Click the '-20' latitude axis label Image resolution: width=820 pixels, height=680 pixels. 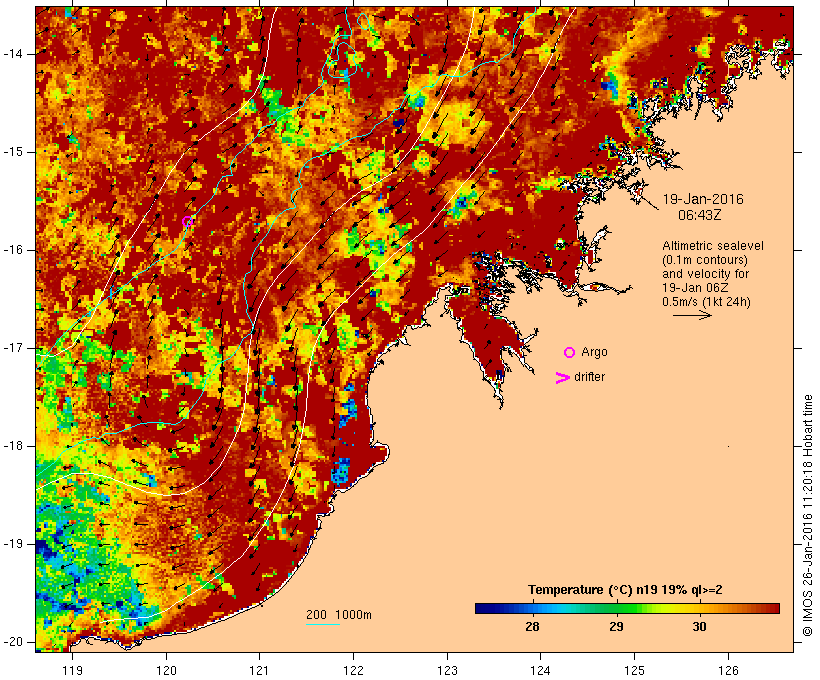click(13, 642)
